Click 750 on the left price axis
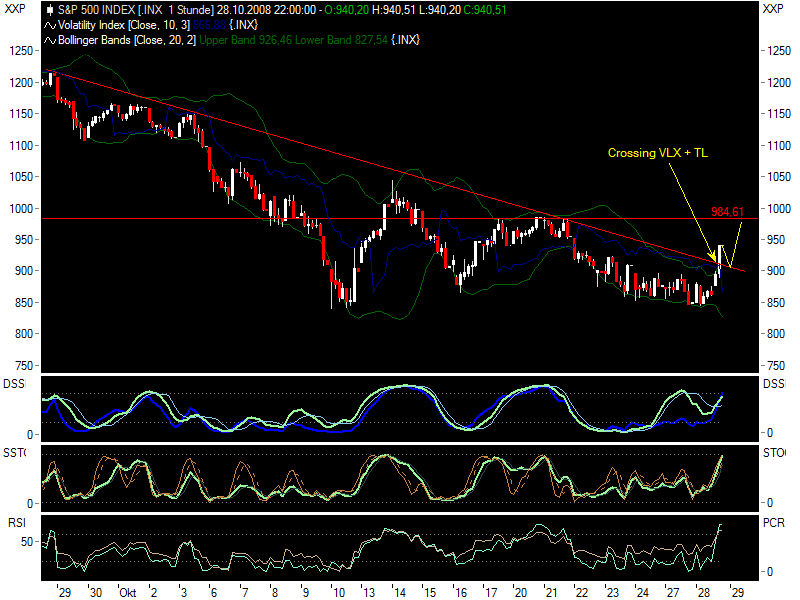Screen dimensions: 800x600 coord(24,366)
